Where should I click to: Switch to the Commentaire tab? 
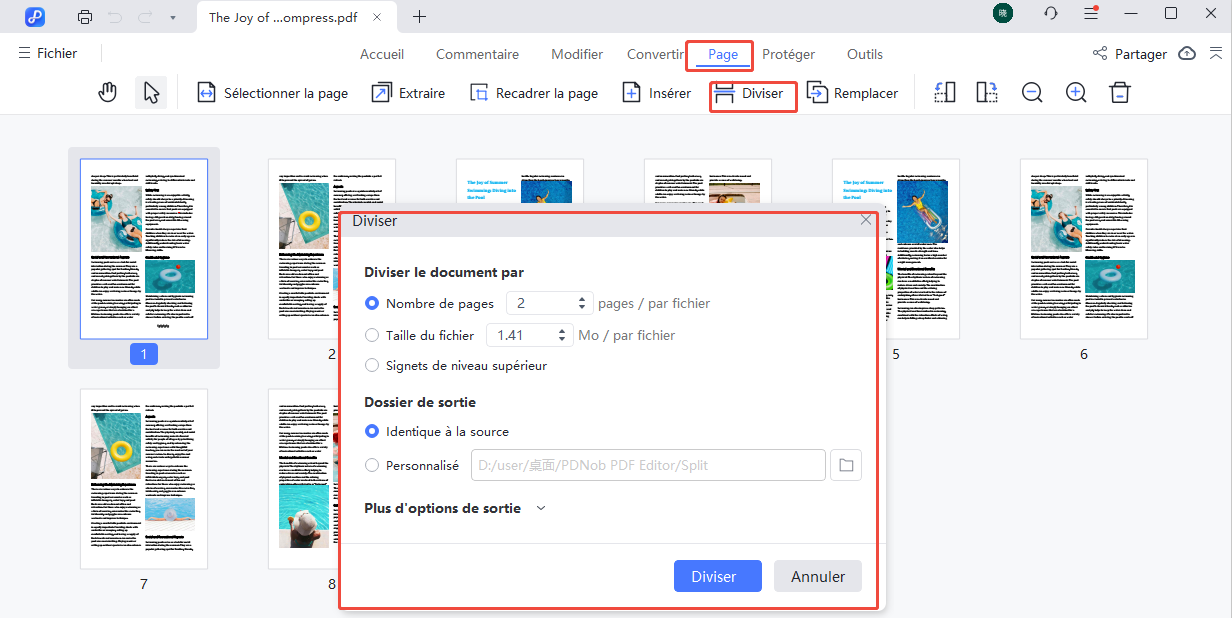click(x=477, y=54)
